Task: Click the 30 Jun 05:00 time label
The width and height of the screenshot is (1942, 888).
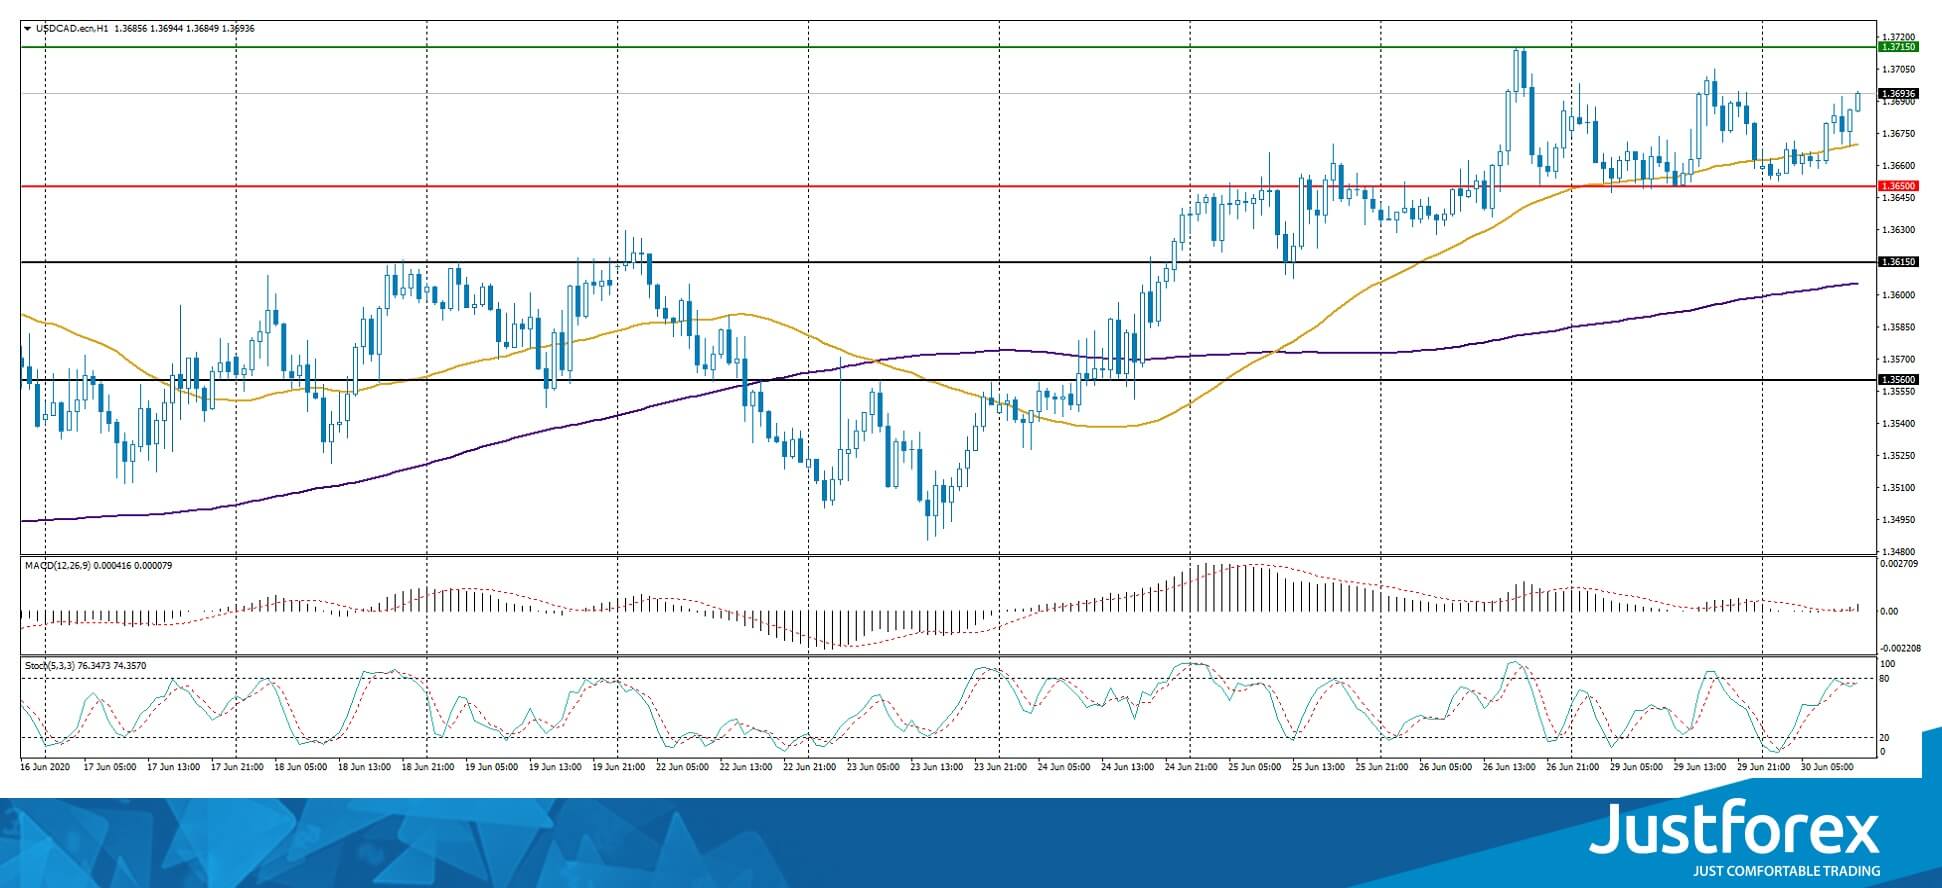Action: coord(1827,767)
